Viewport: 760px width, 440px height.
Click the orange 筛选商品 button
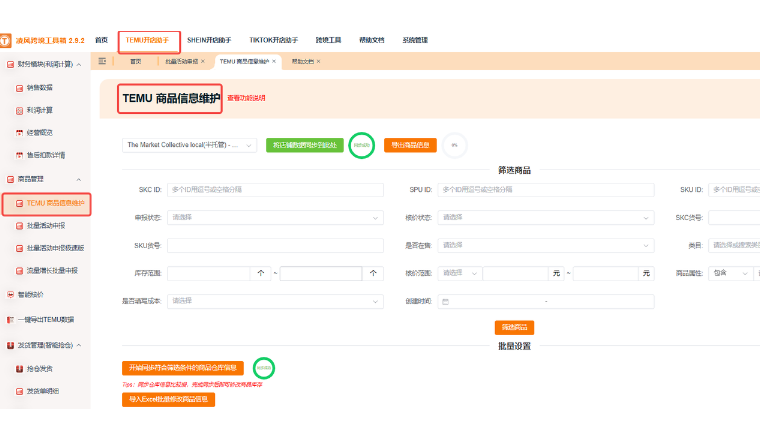coord(514,328)
